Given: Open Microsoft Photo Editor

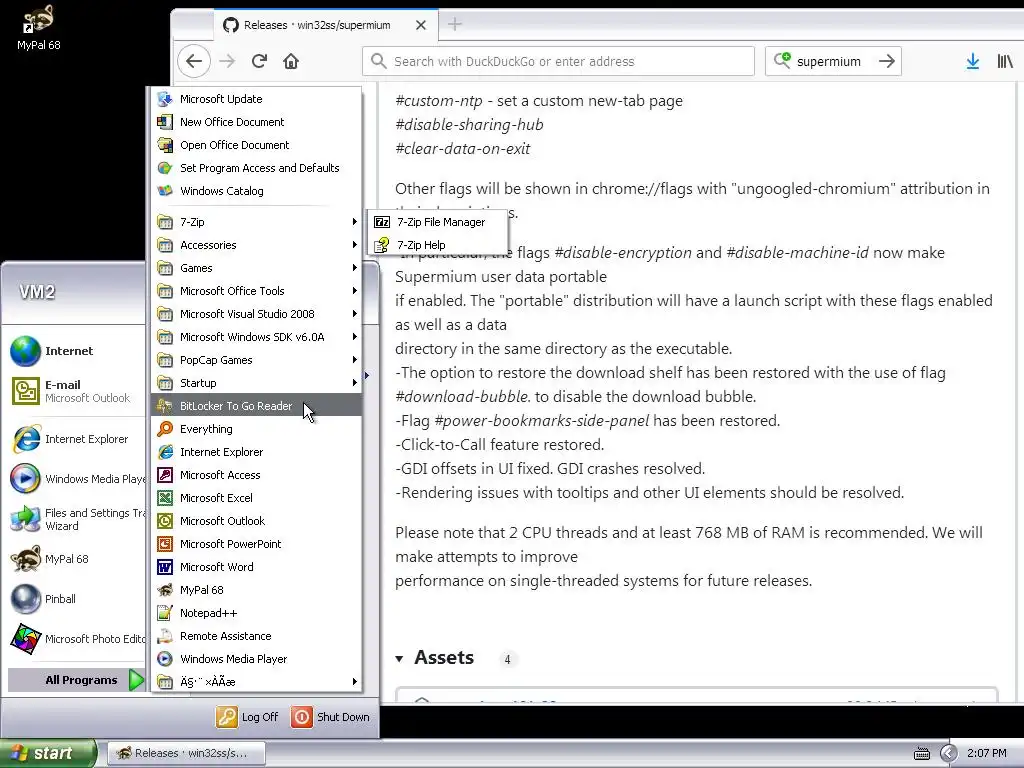Looking at the screenshot, I should [76, 639].
